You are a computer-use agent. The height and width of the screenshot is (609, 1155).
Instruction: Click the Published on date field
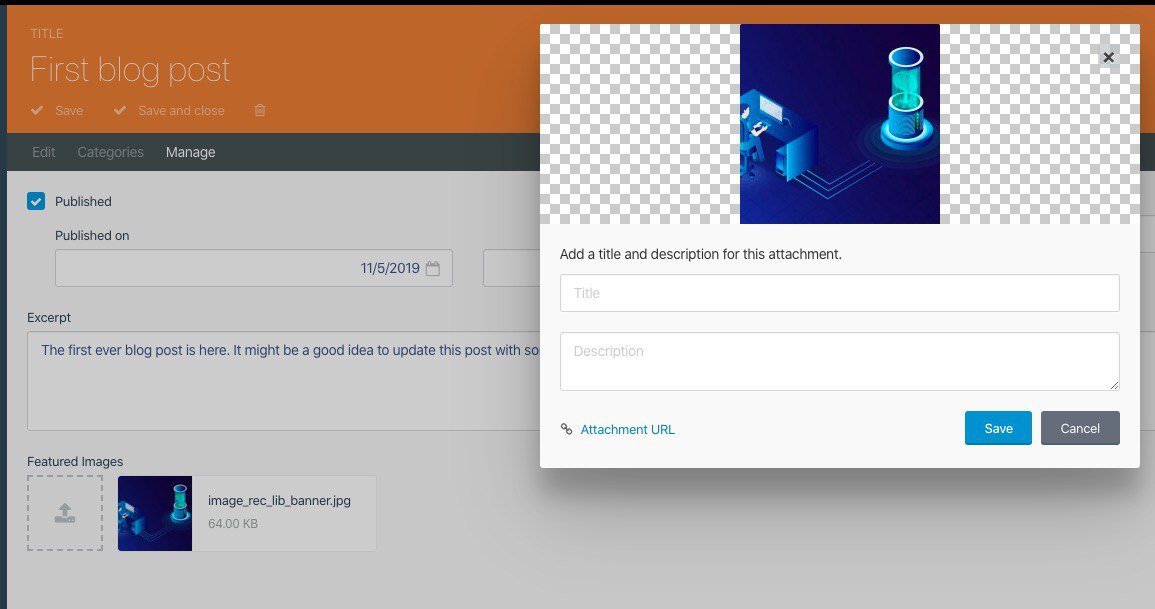click(253, 268)
